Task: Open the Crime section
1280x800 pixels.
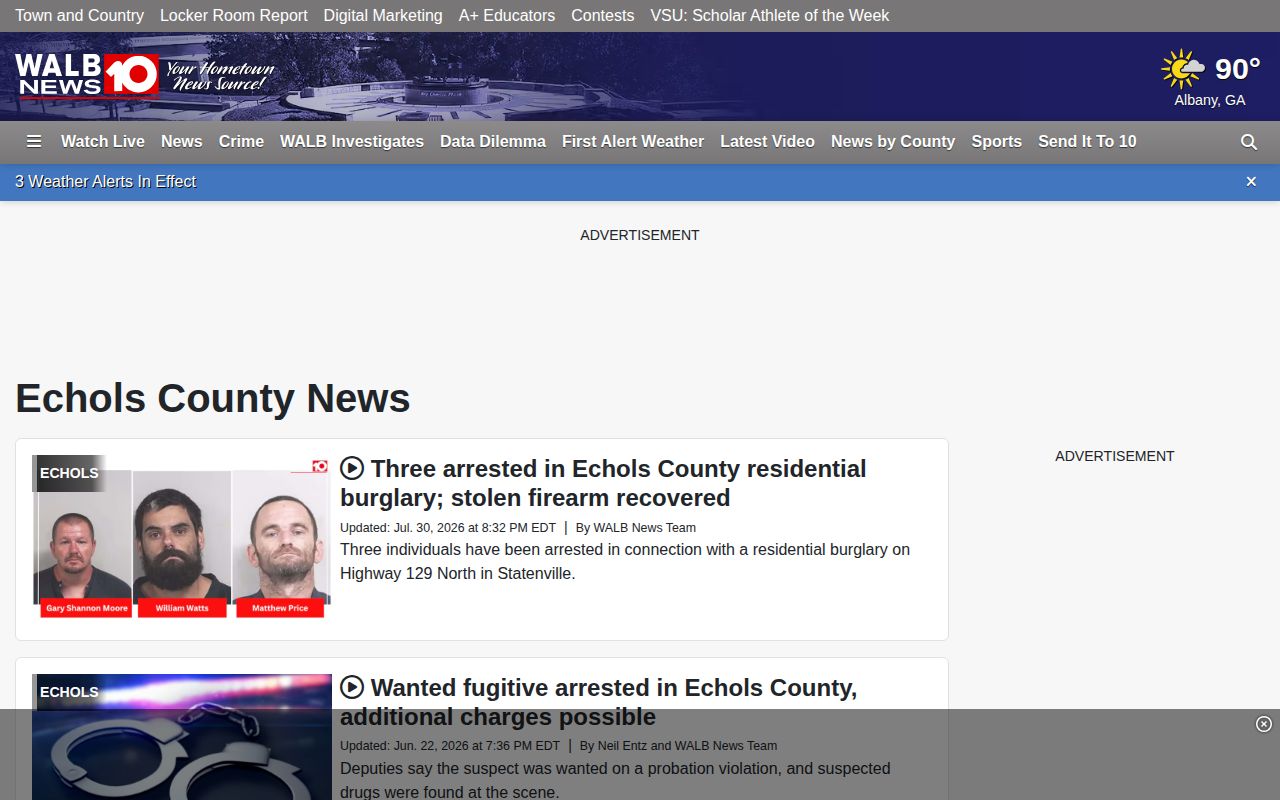Action: tap(241, 142)
